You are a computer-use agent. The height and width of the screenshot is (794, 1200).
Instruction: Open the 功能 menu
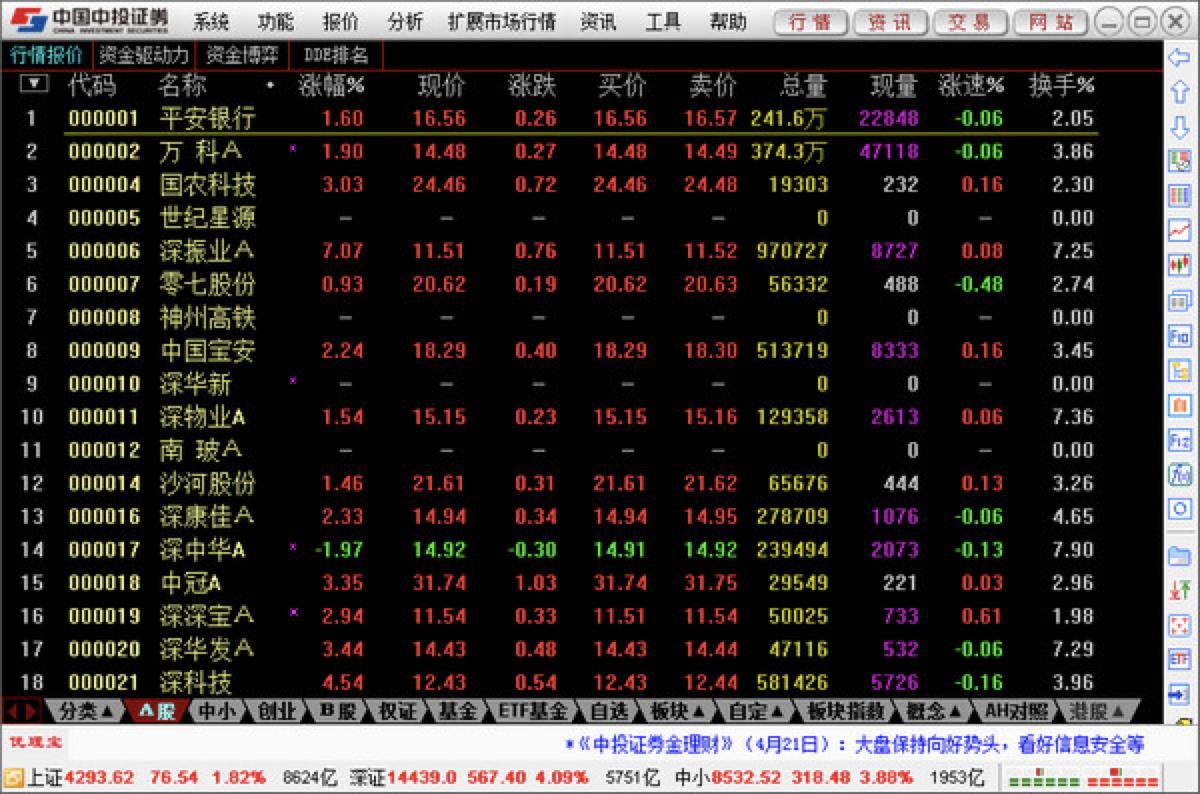click(x=275, y=21)
